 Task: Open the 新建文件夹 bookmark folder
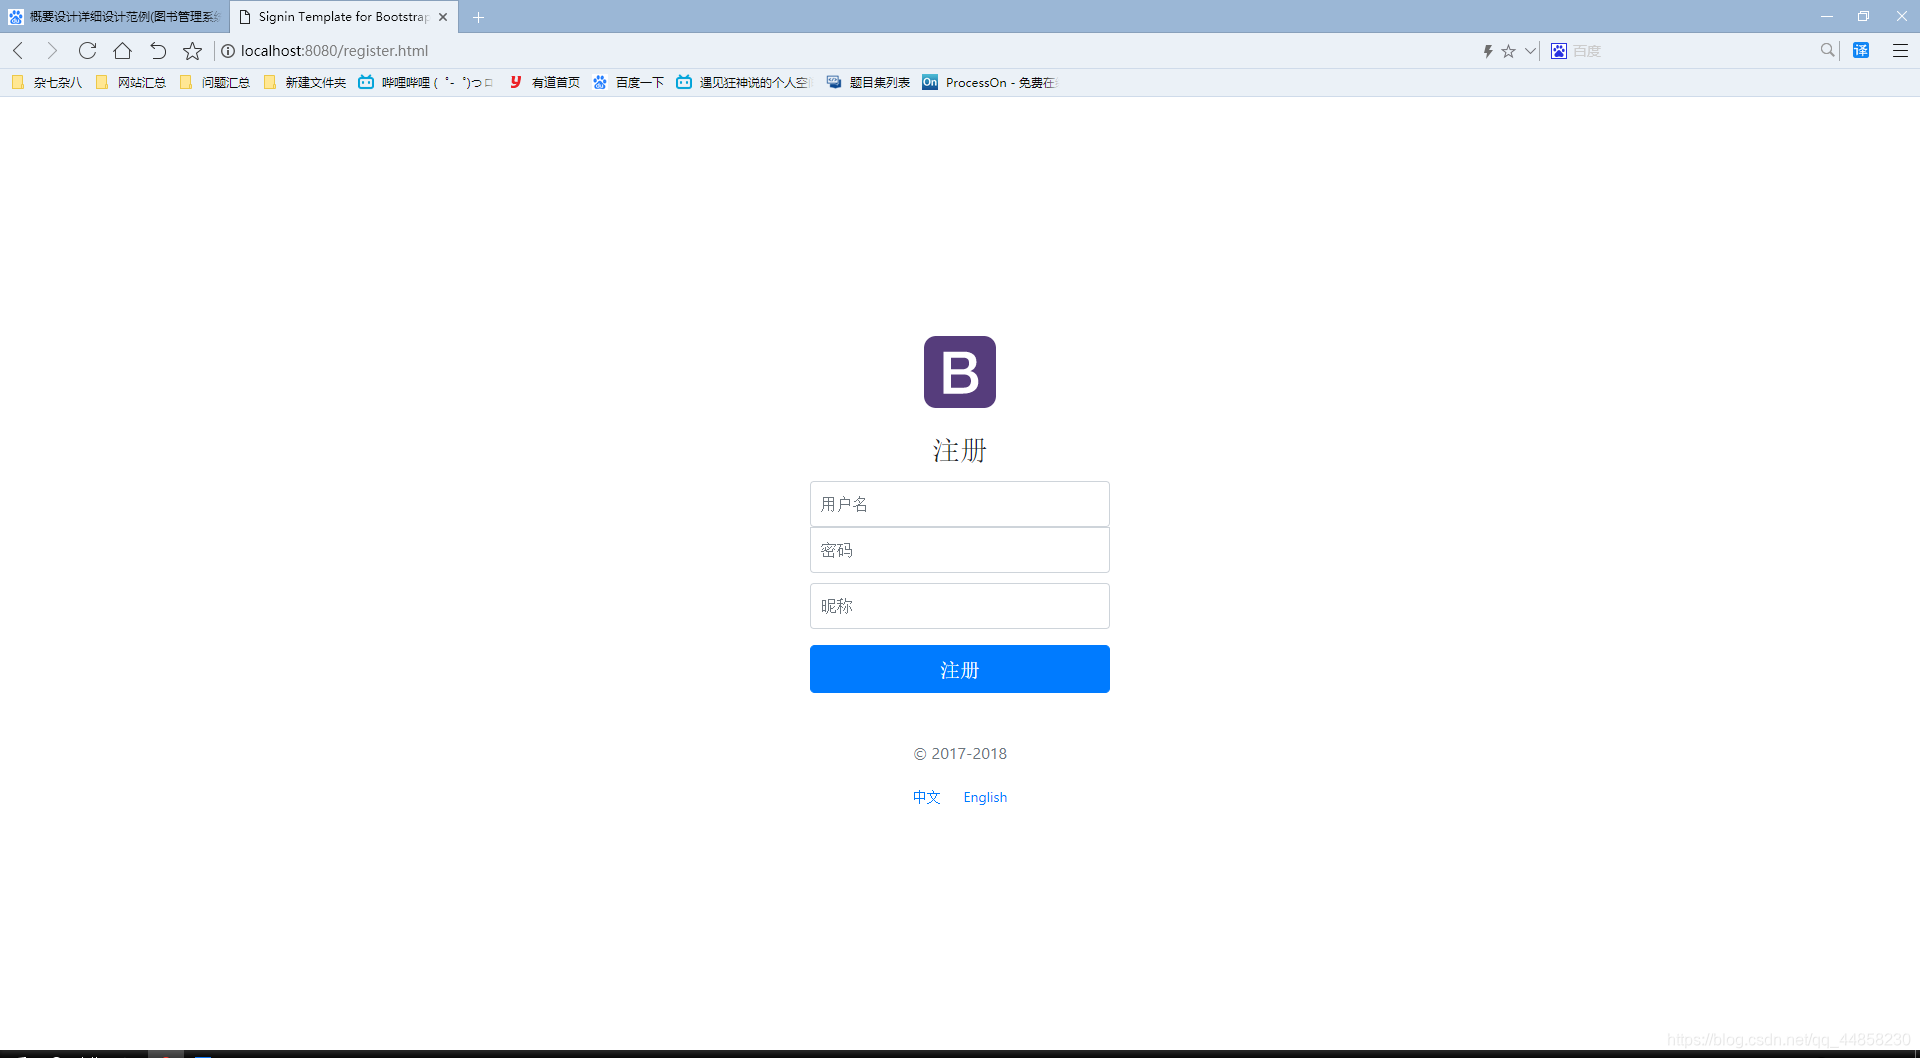pyautogui.click(x=305, y=82)
